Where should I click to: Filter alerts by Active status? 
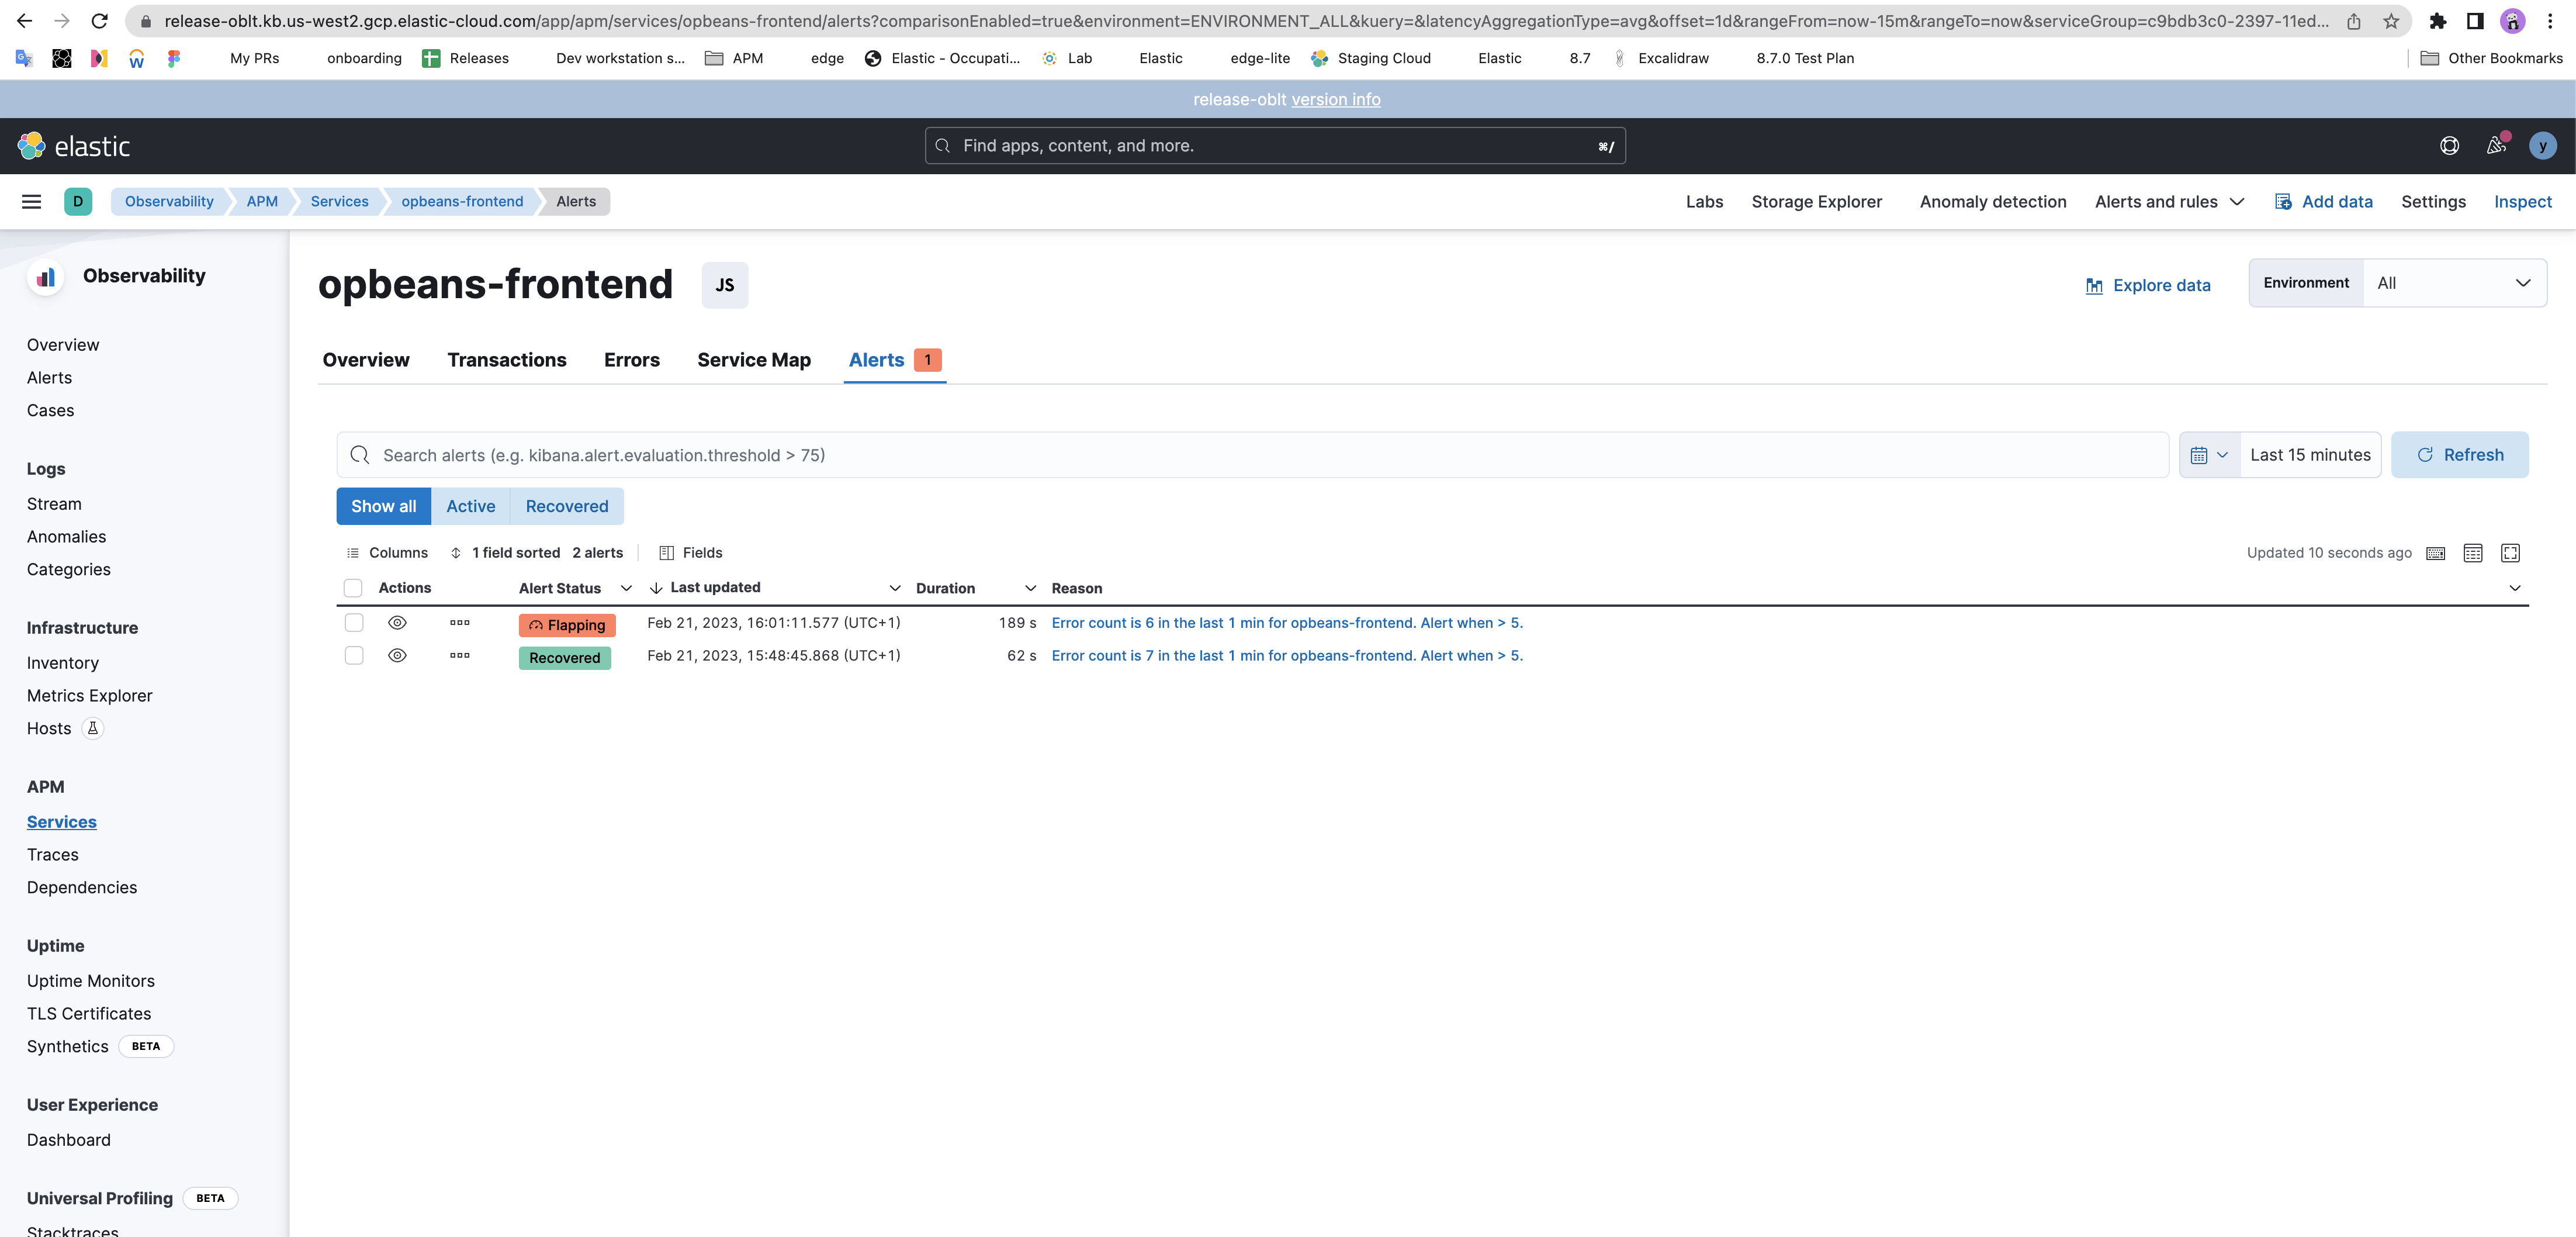(470, 506)
